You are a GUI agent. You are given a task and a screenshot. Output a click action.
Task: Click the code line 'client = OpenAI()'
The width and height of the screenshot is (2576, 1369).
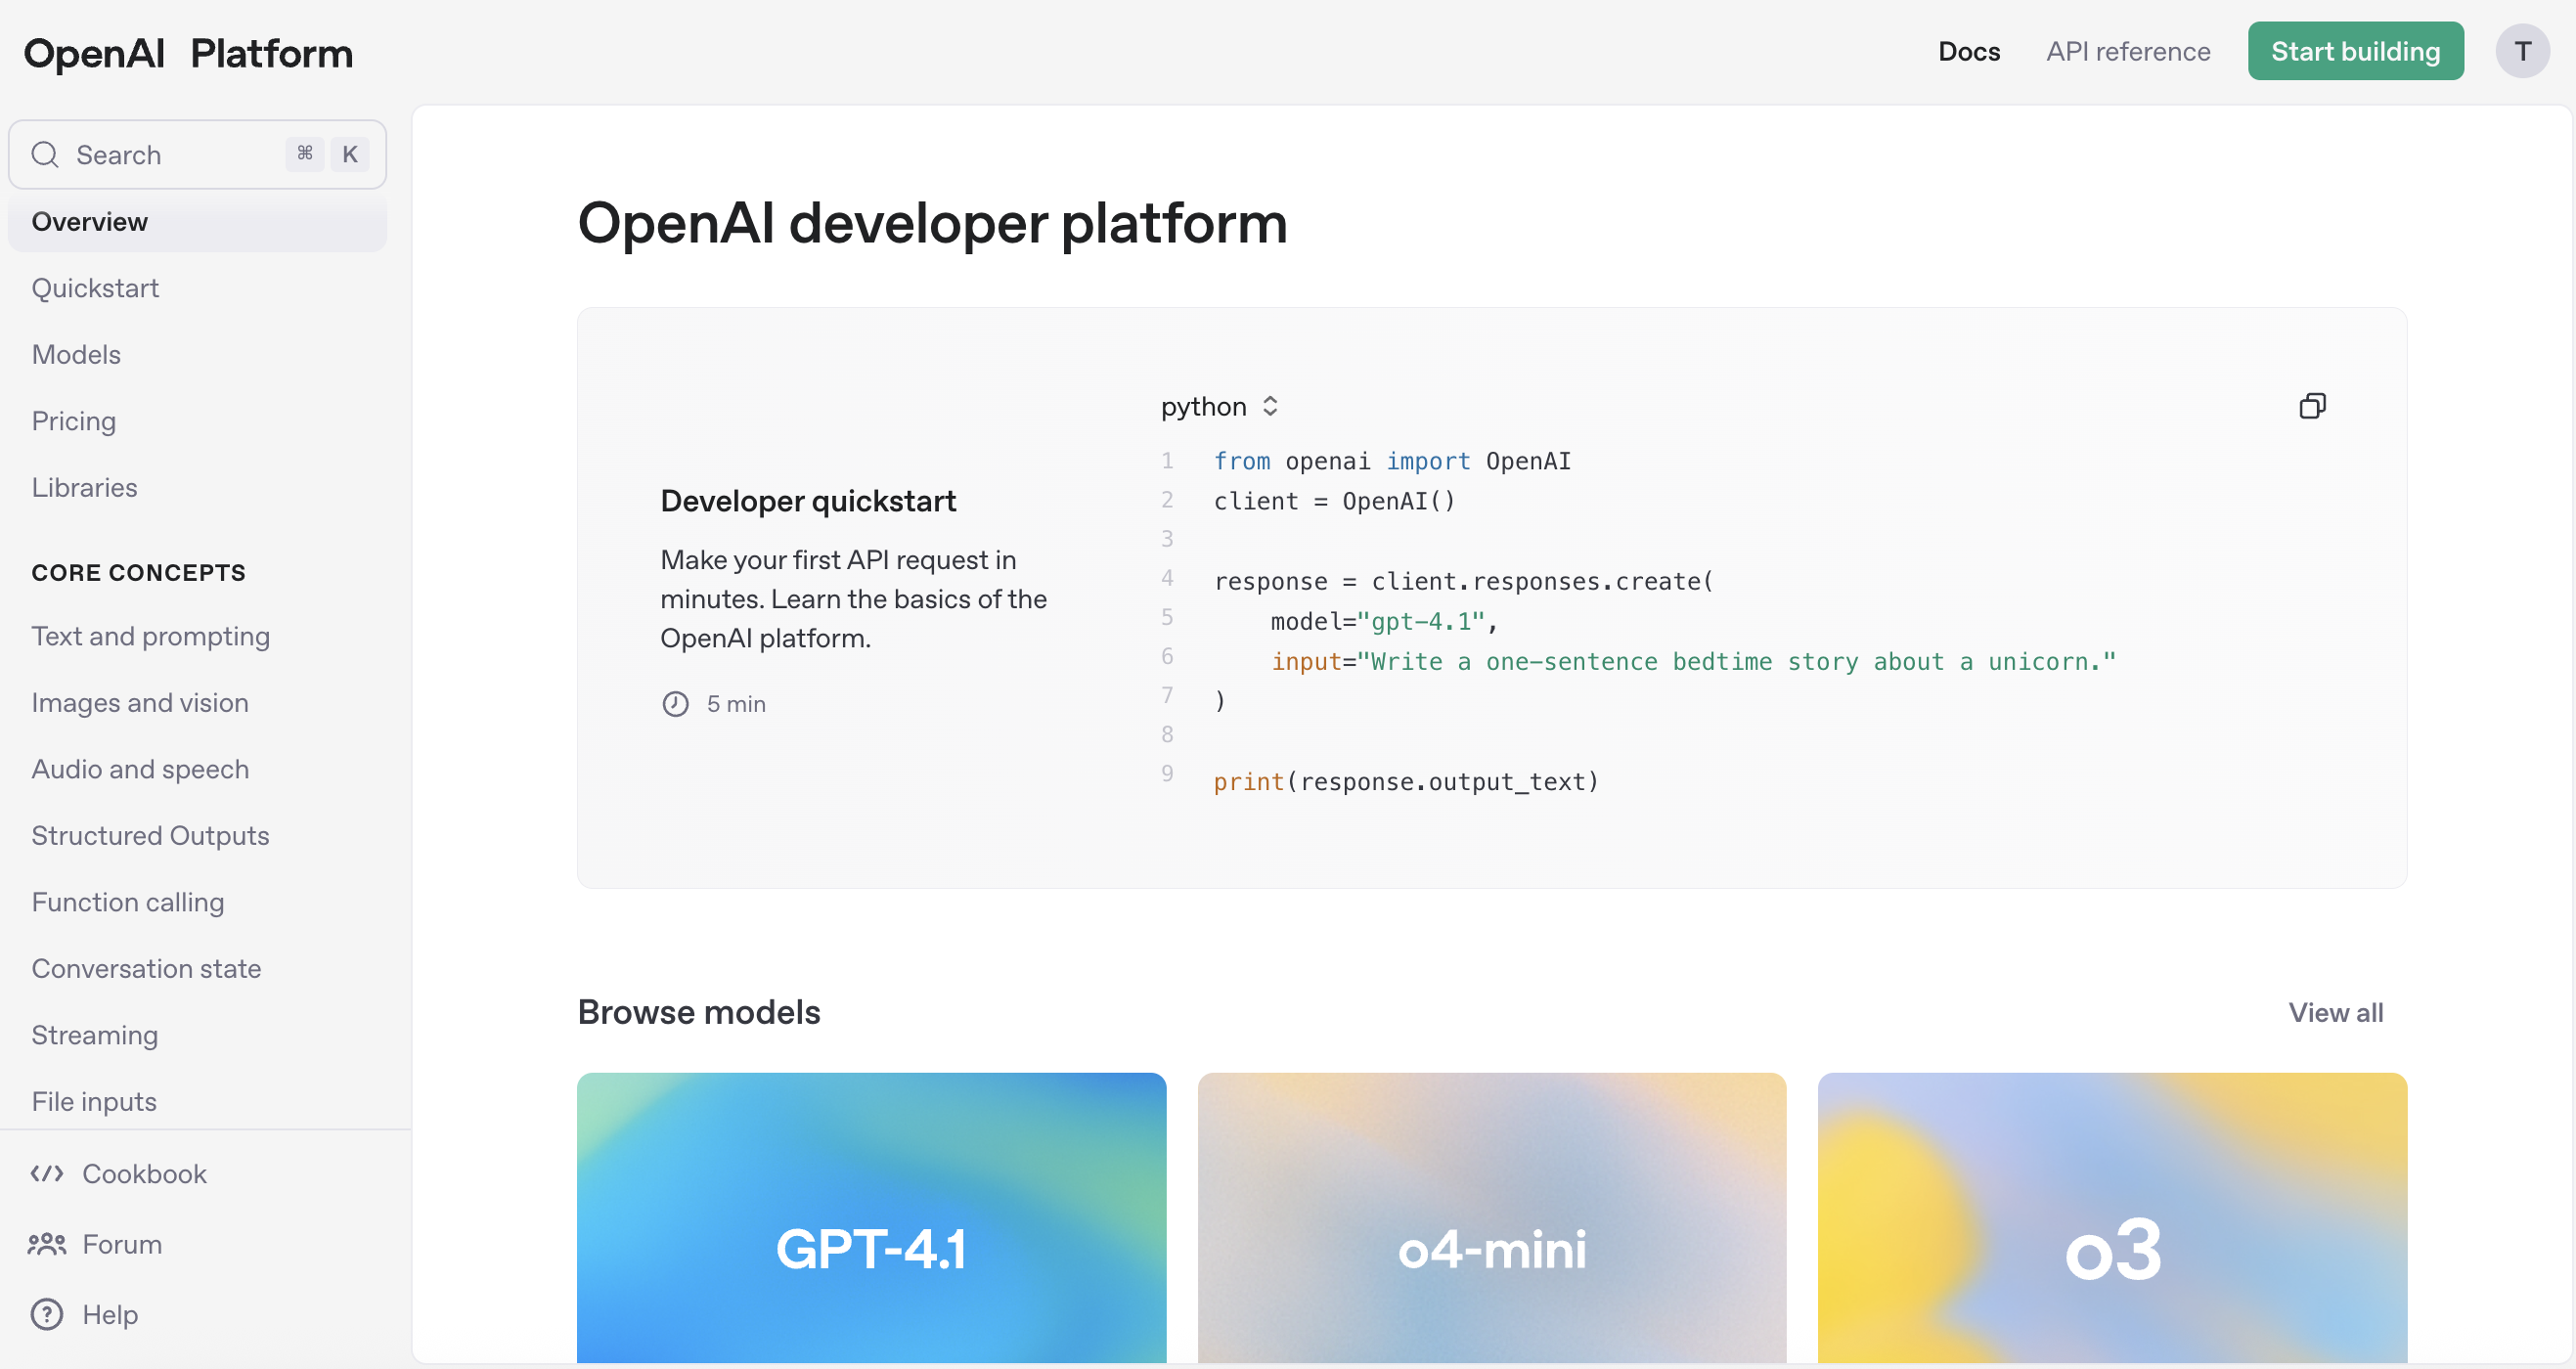point(1335,501)
